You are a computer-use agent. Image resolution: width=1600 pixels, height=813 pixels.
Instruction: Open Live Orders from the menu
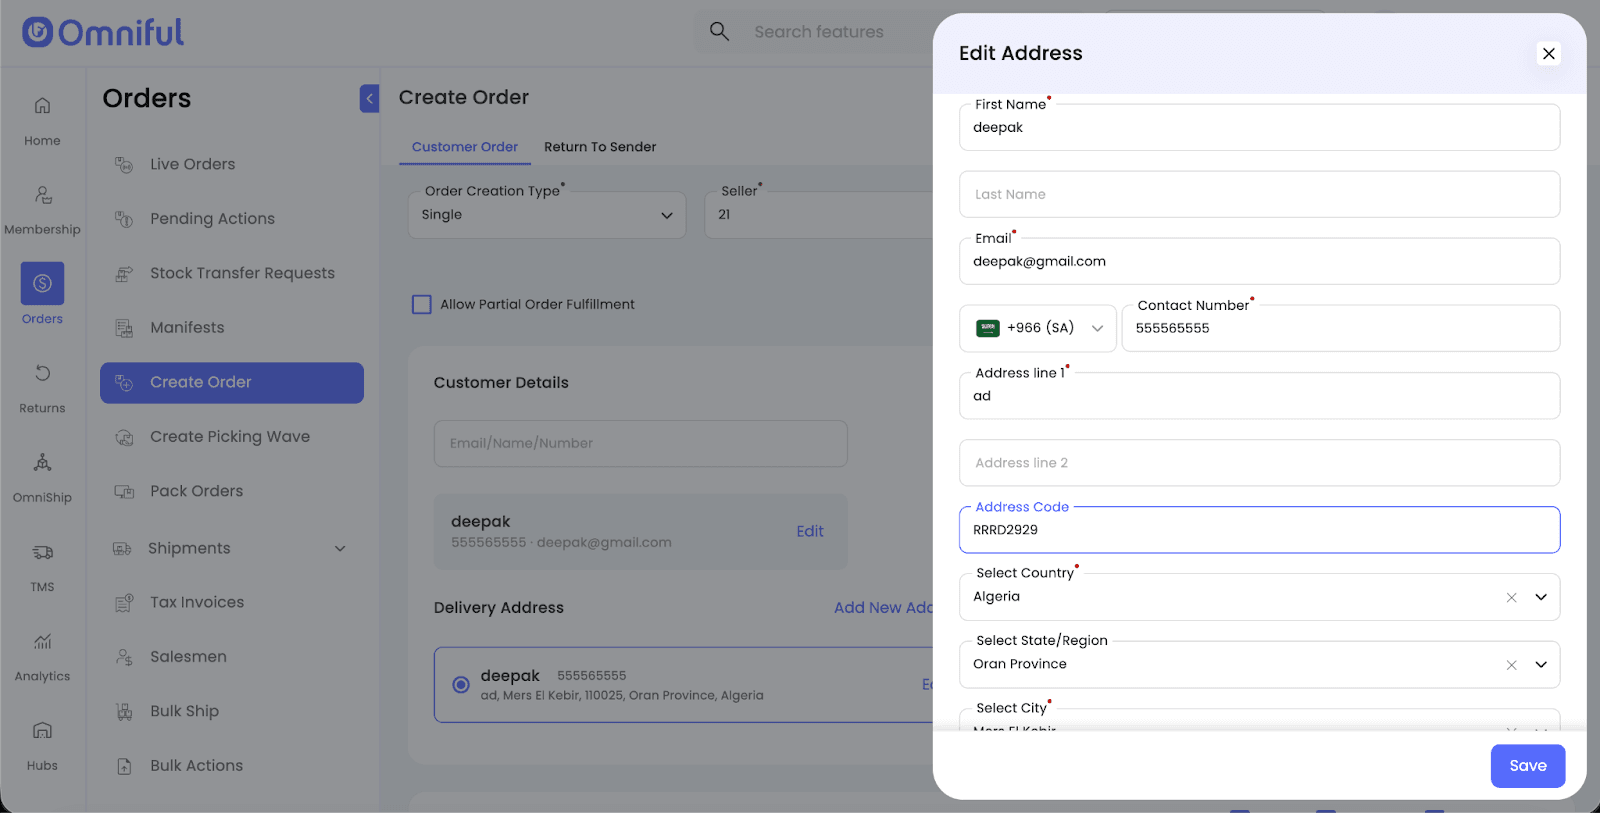click(192, 164)
